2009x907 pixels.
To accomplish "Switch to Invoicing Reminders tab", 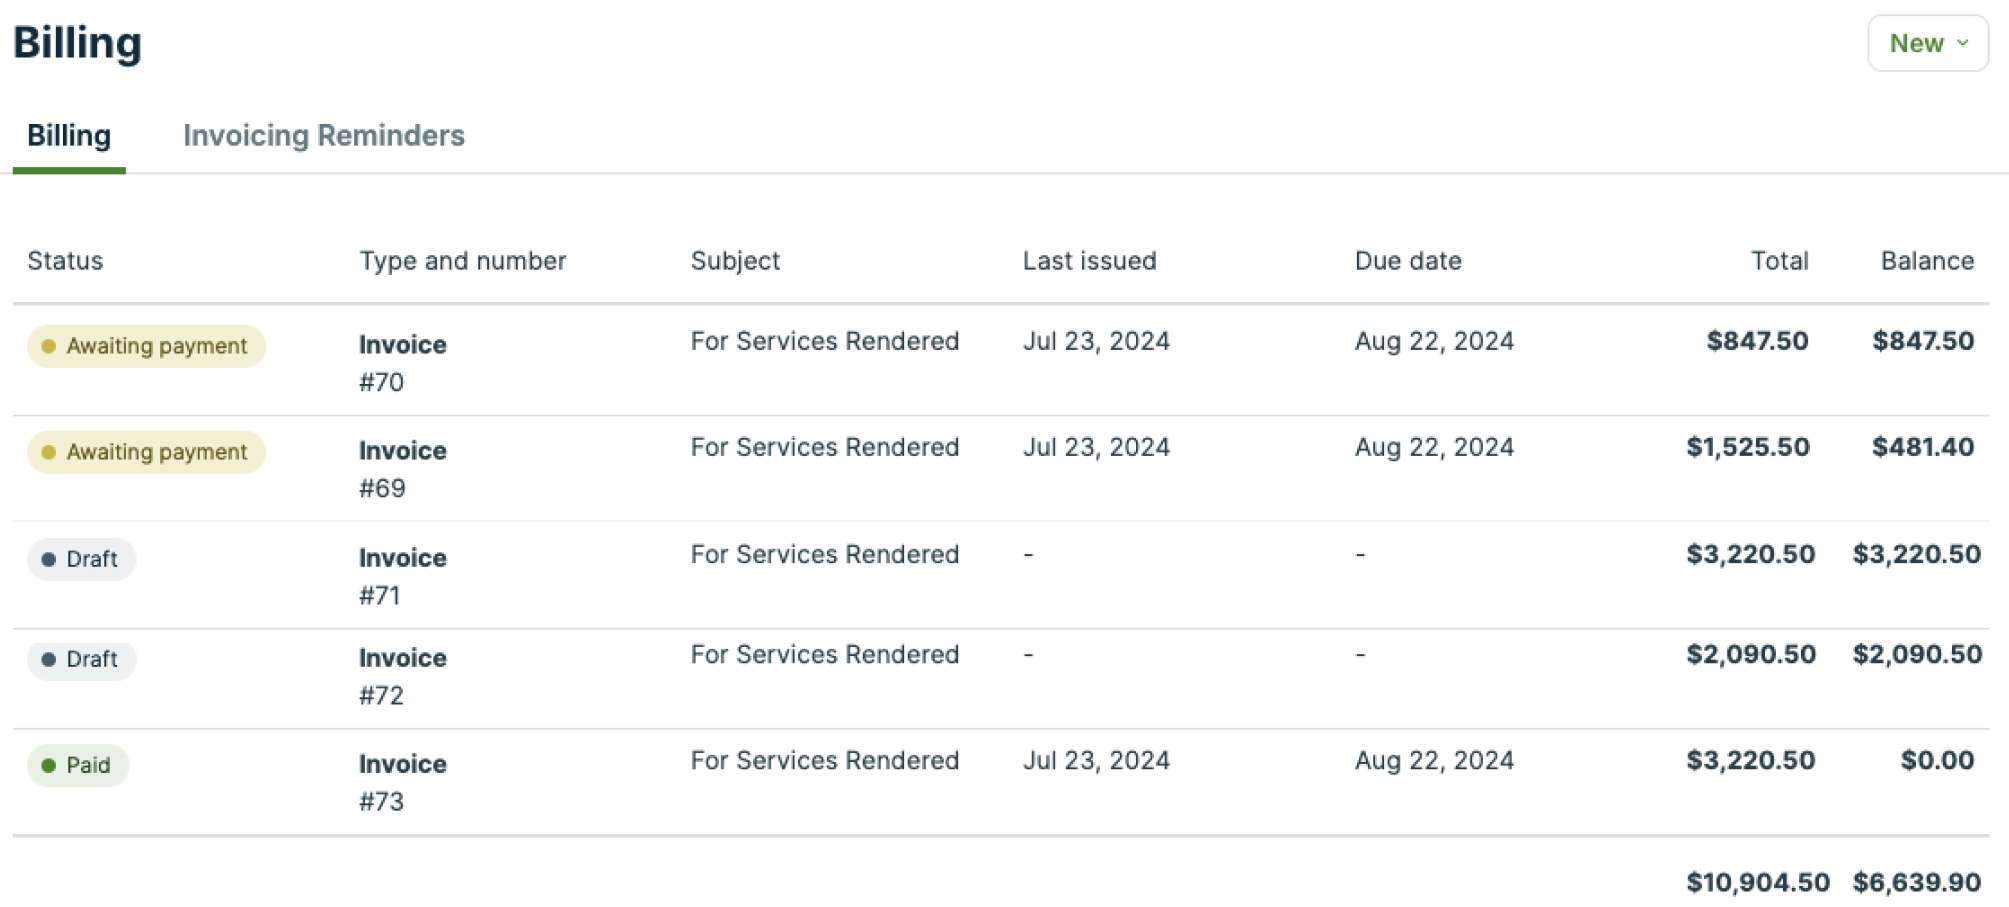I will (323, 135).
